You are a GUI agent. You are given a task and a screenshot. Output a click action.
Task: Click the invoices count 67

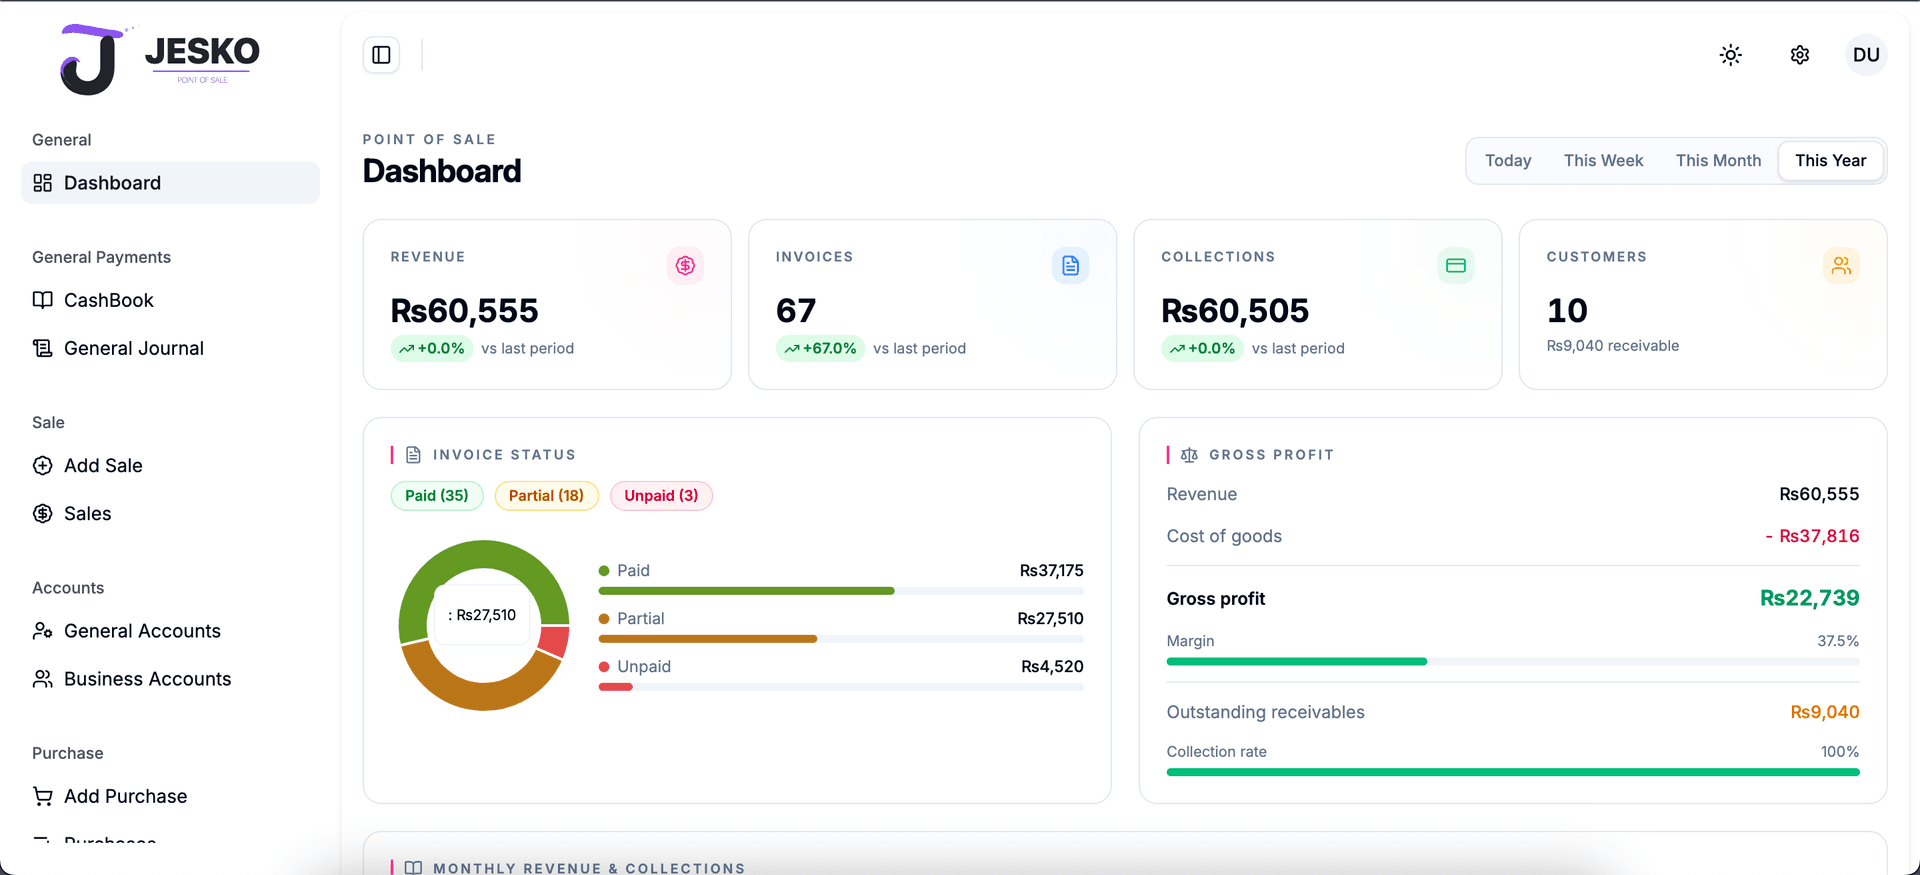[x=796, y=311]
